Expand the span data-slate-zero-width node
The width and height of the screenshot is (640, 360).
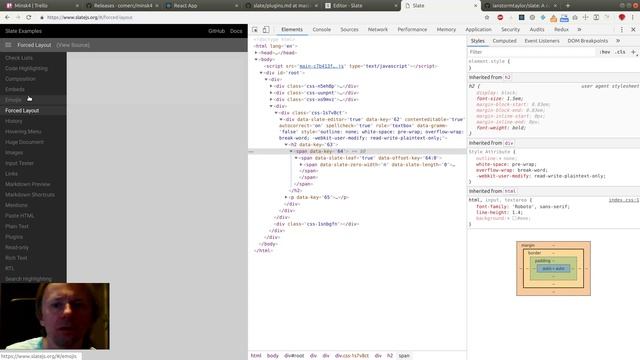click(301, 164)
